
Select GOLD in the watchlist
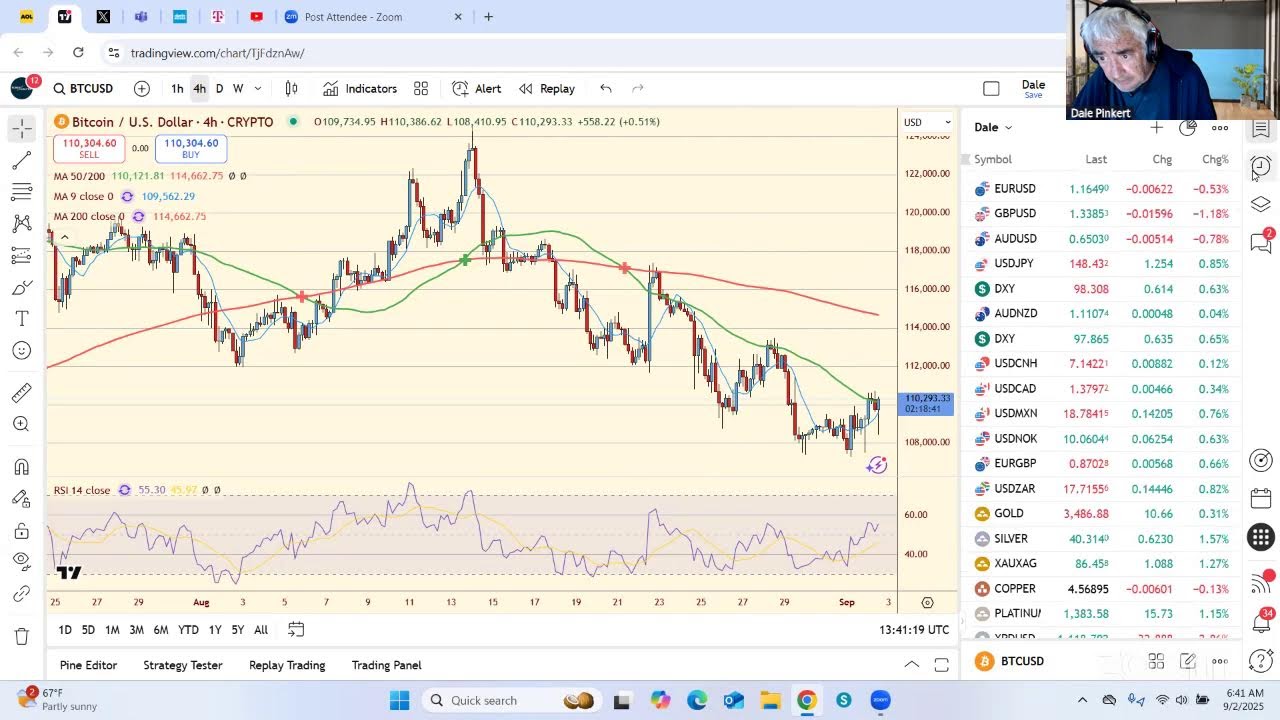pyautogui.click(x=1101, y=513)
